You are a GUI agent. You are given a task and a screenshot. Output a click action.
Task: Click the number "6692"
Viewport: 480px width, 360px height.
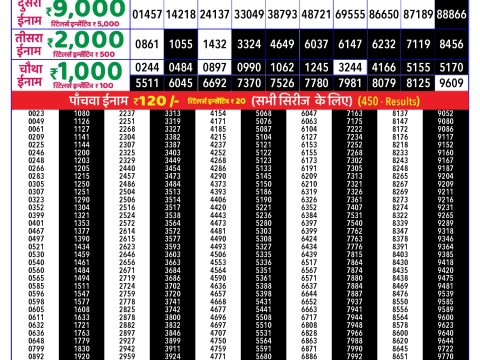pos(215,83)
